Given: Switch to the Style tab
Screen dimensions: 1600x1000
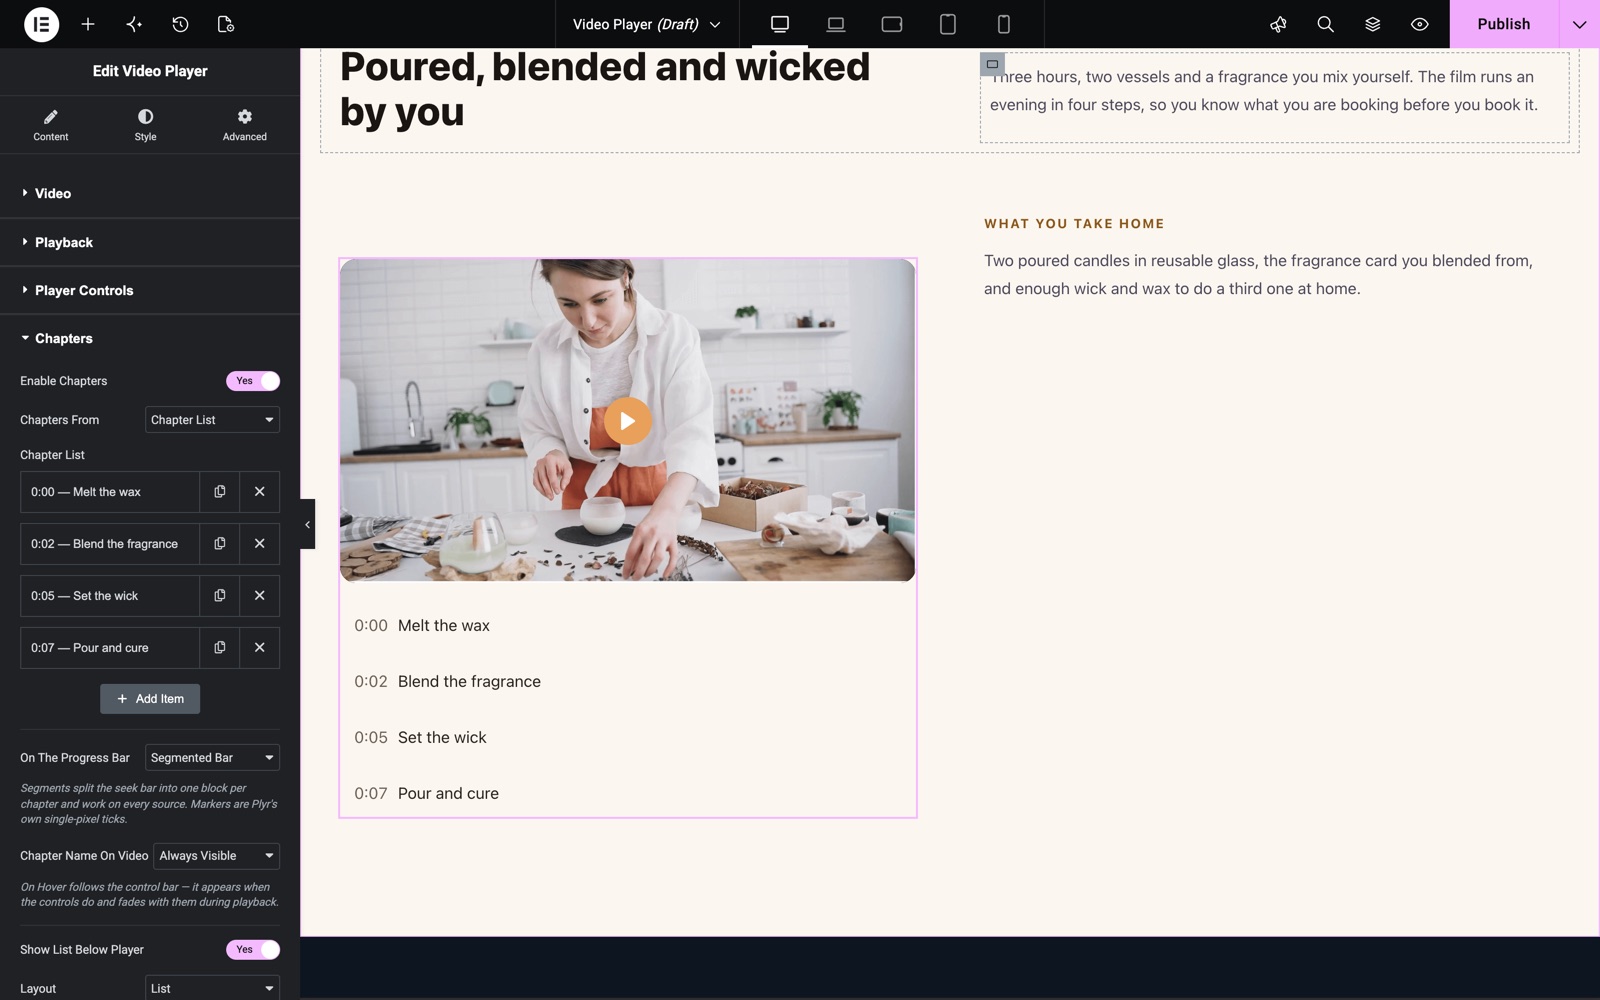Looking at the screenshot, I should tap(146, 125).
